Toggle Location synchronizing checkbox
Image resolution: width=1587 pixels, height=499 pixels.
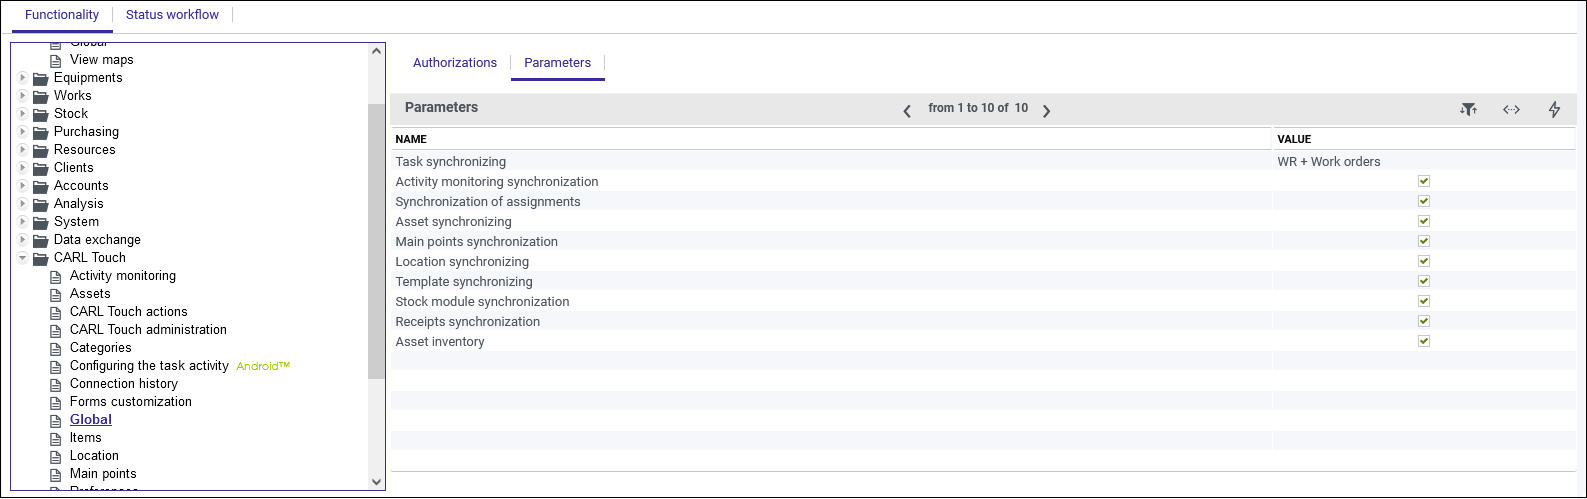point(1424,261)
